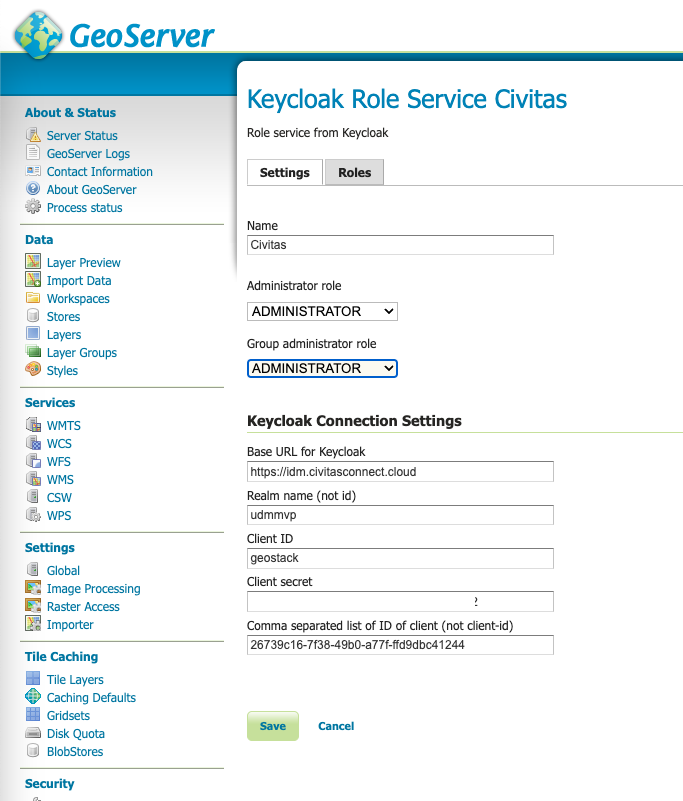Image resolution: width=683 pixels, height=801 pixels.
Task: Open the Contact Information link
Action: pyautogui.click(x=100, y=172)
